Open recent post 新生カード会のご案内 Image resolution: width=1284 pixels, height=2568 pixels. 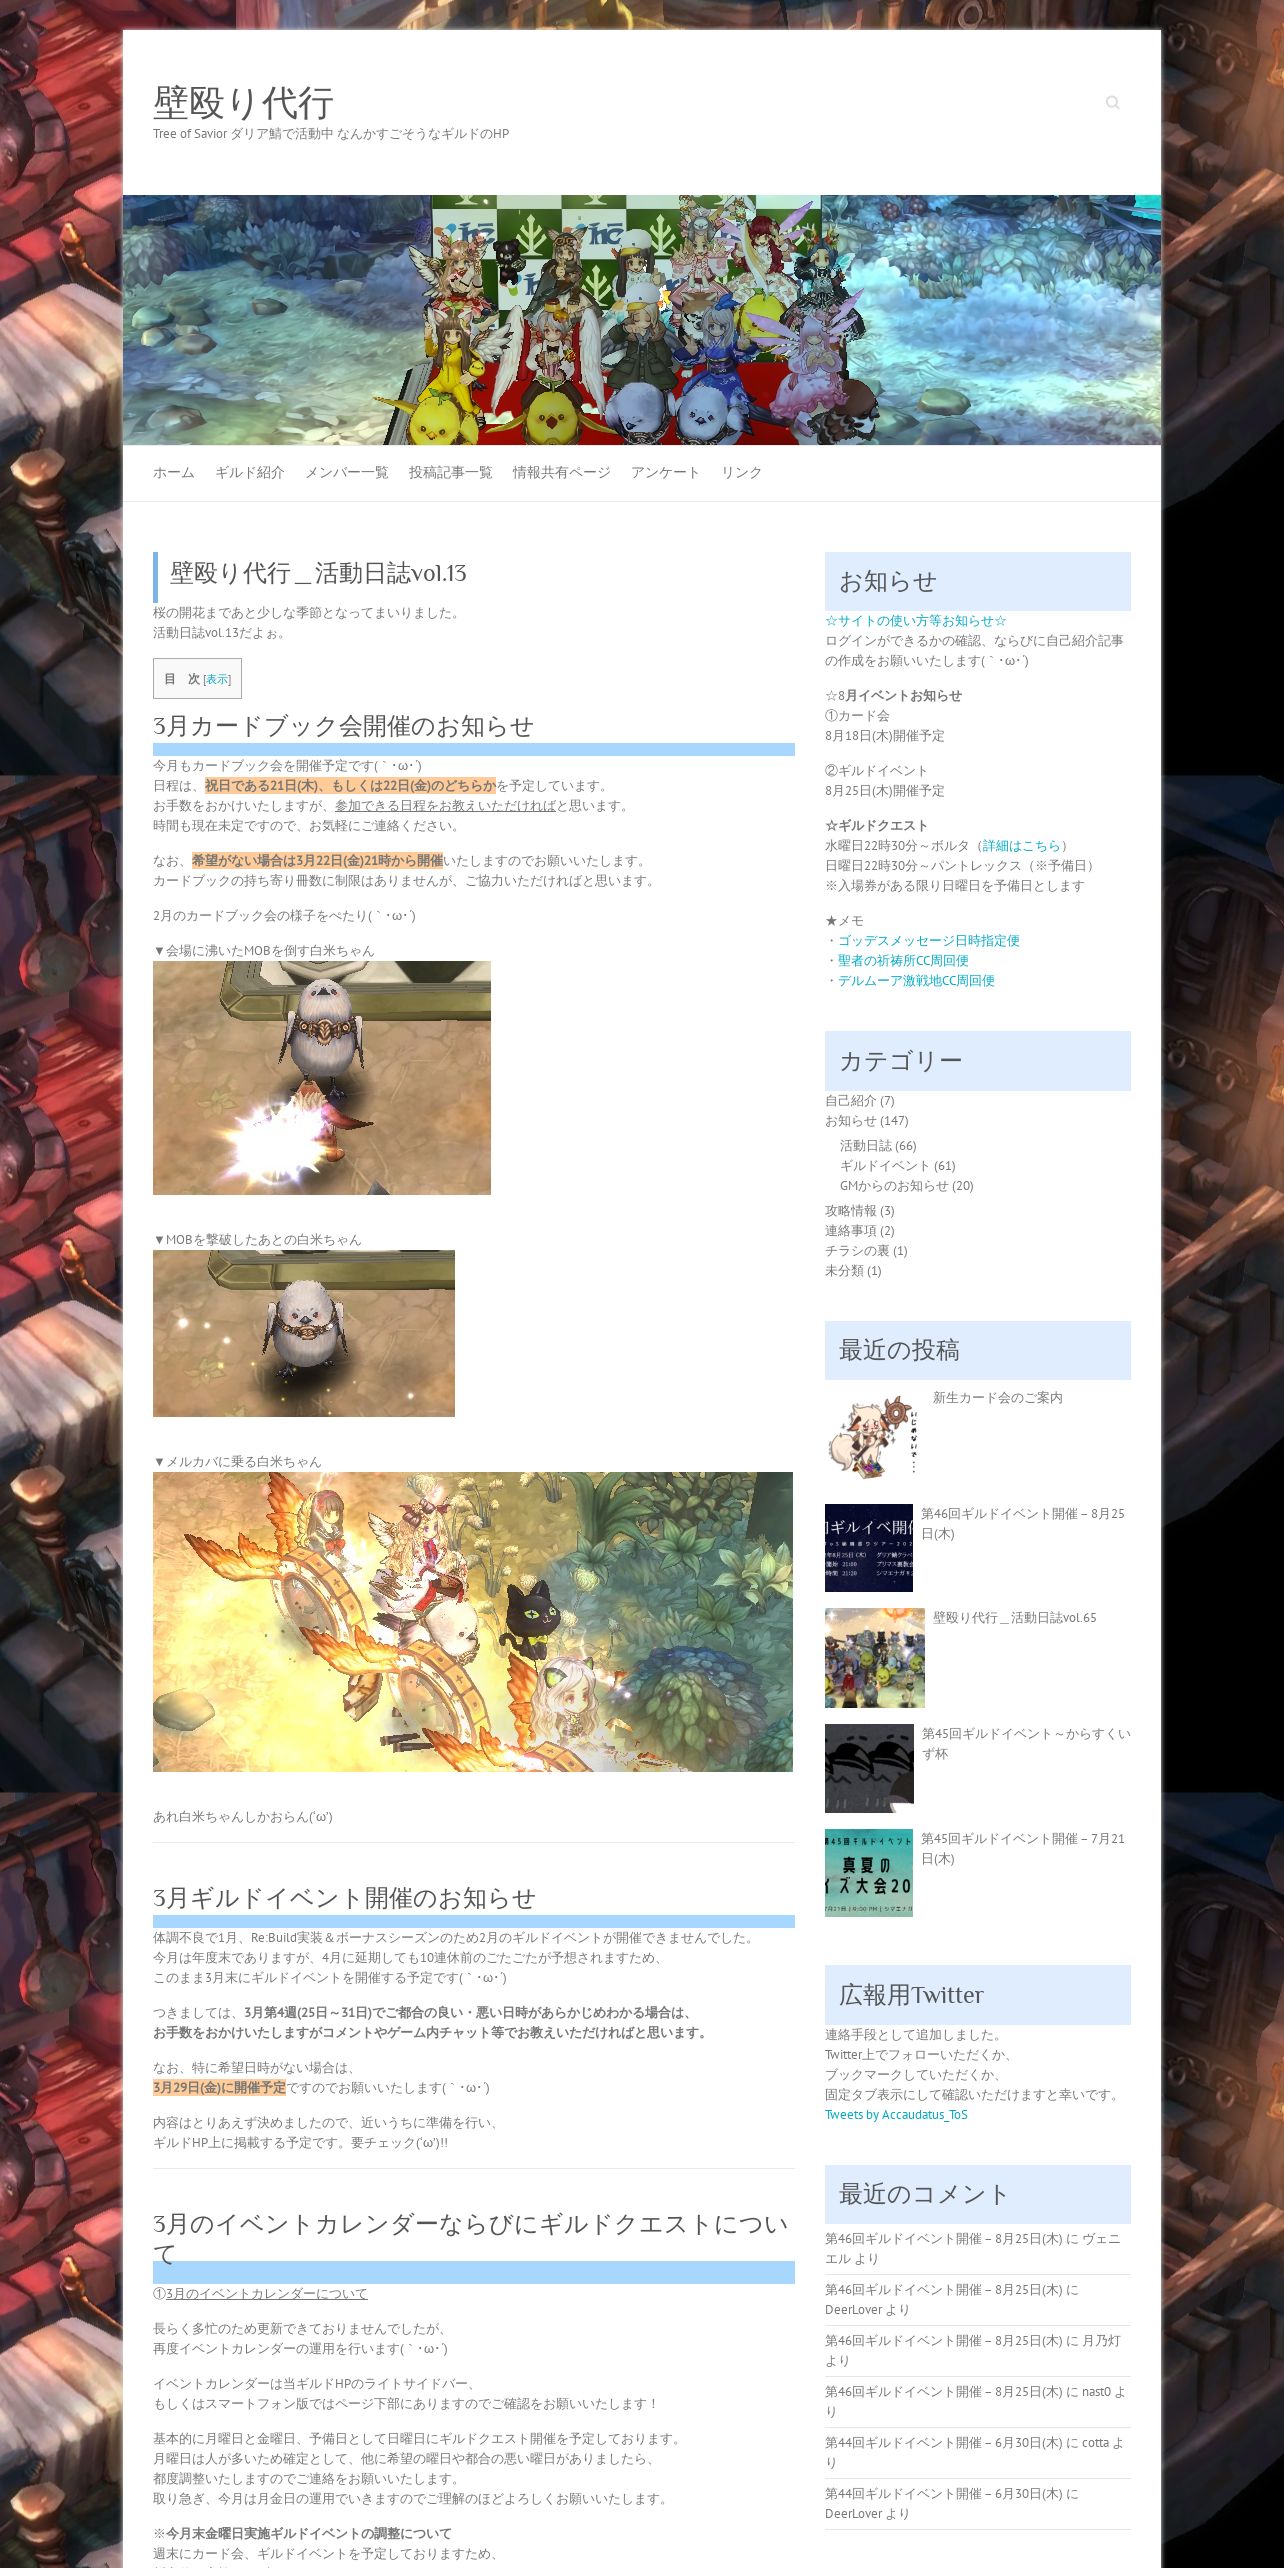pyautogui.click(x=998, y=1398)
